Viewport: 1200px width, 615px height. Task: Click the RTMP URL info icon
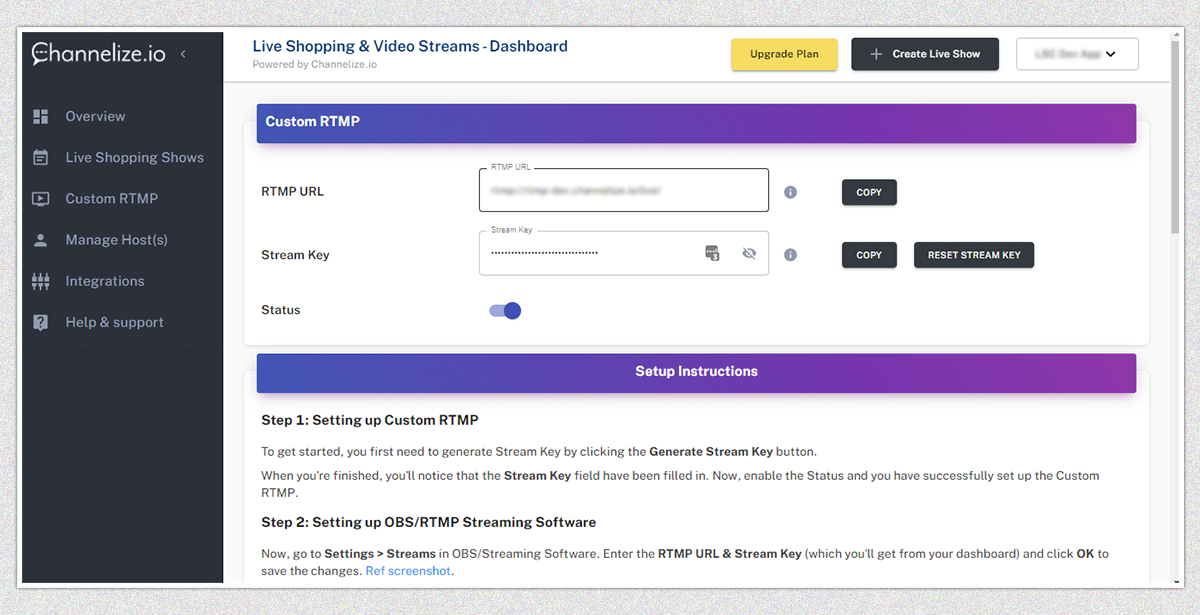[790, 192]
